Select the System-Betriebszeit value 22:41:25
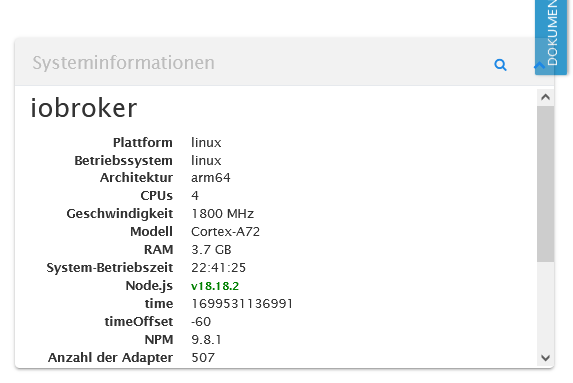This screenshot has height=383, width=573. (x=219, y=268)
